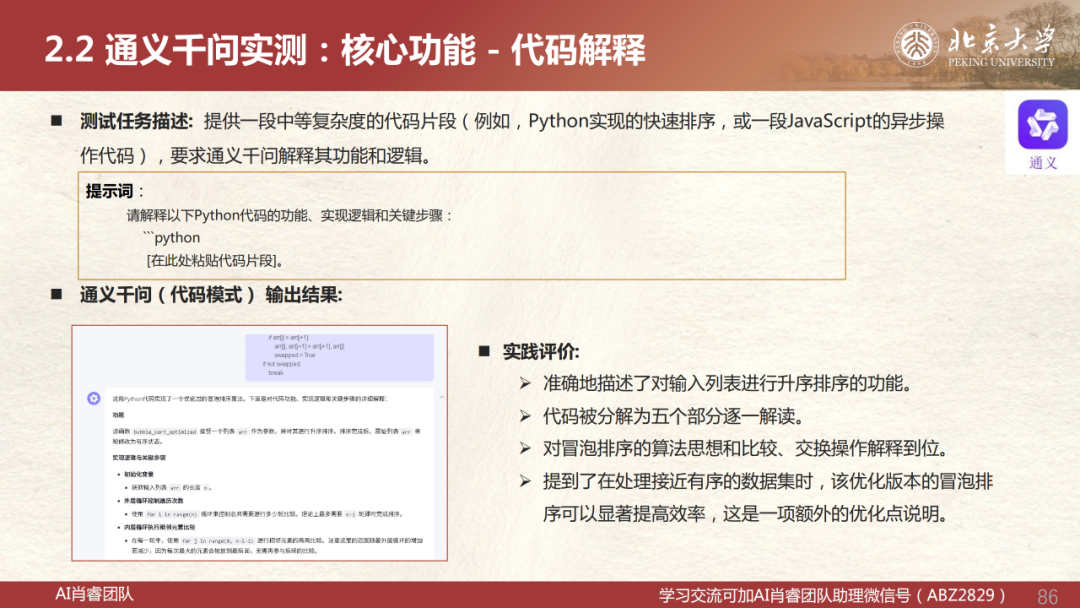Click the '北京大学' calligraphy text
This screenshot has height=608, width=1080.
click(x=1001, y=39)
